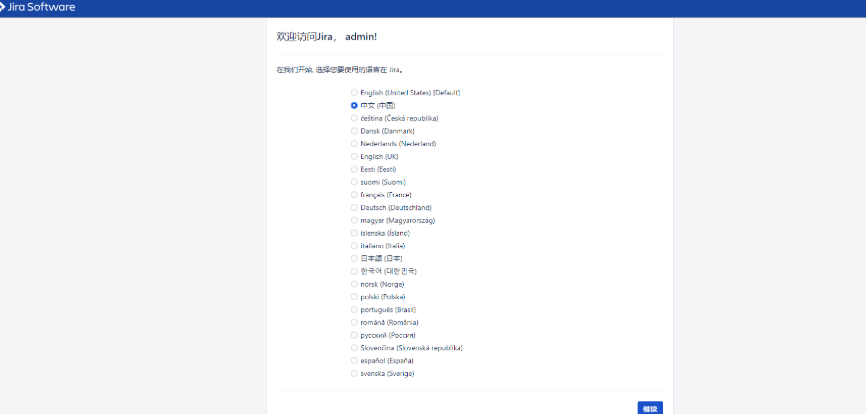Choose suomi (Suomi) radio button

point(355,182)
